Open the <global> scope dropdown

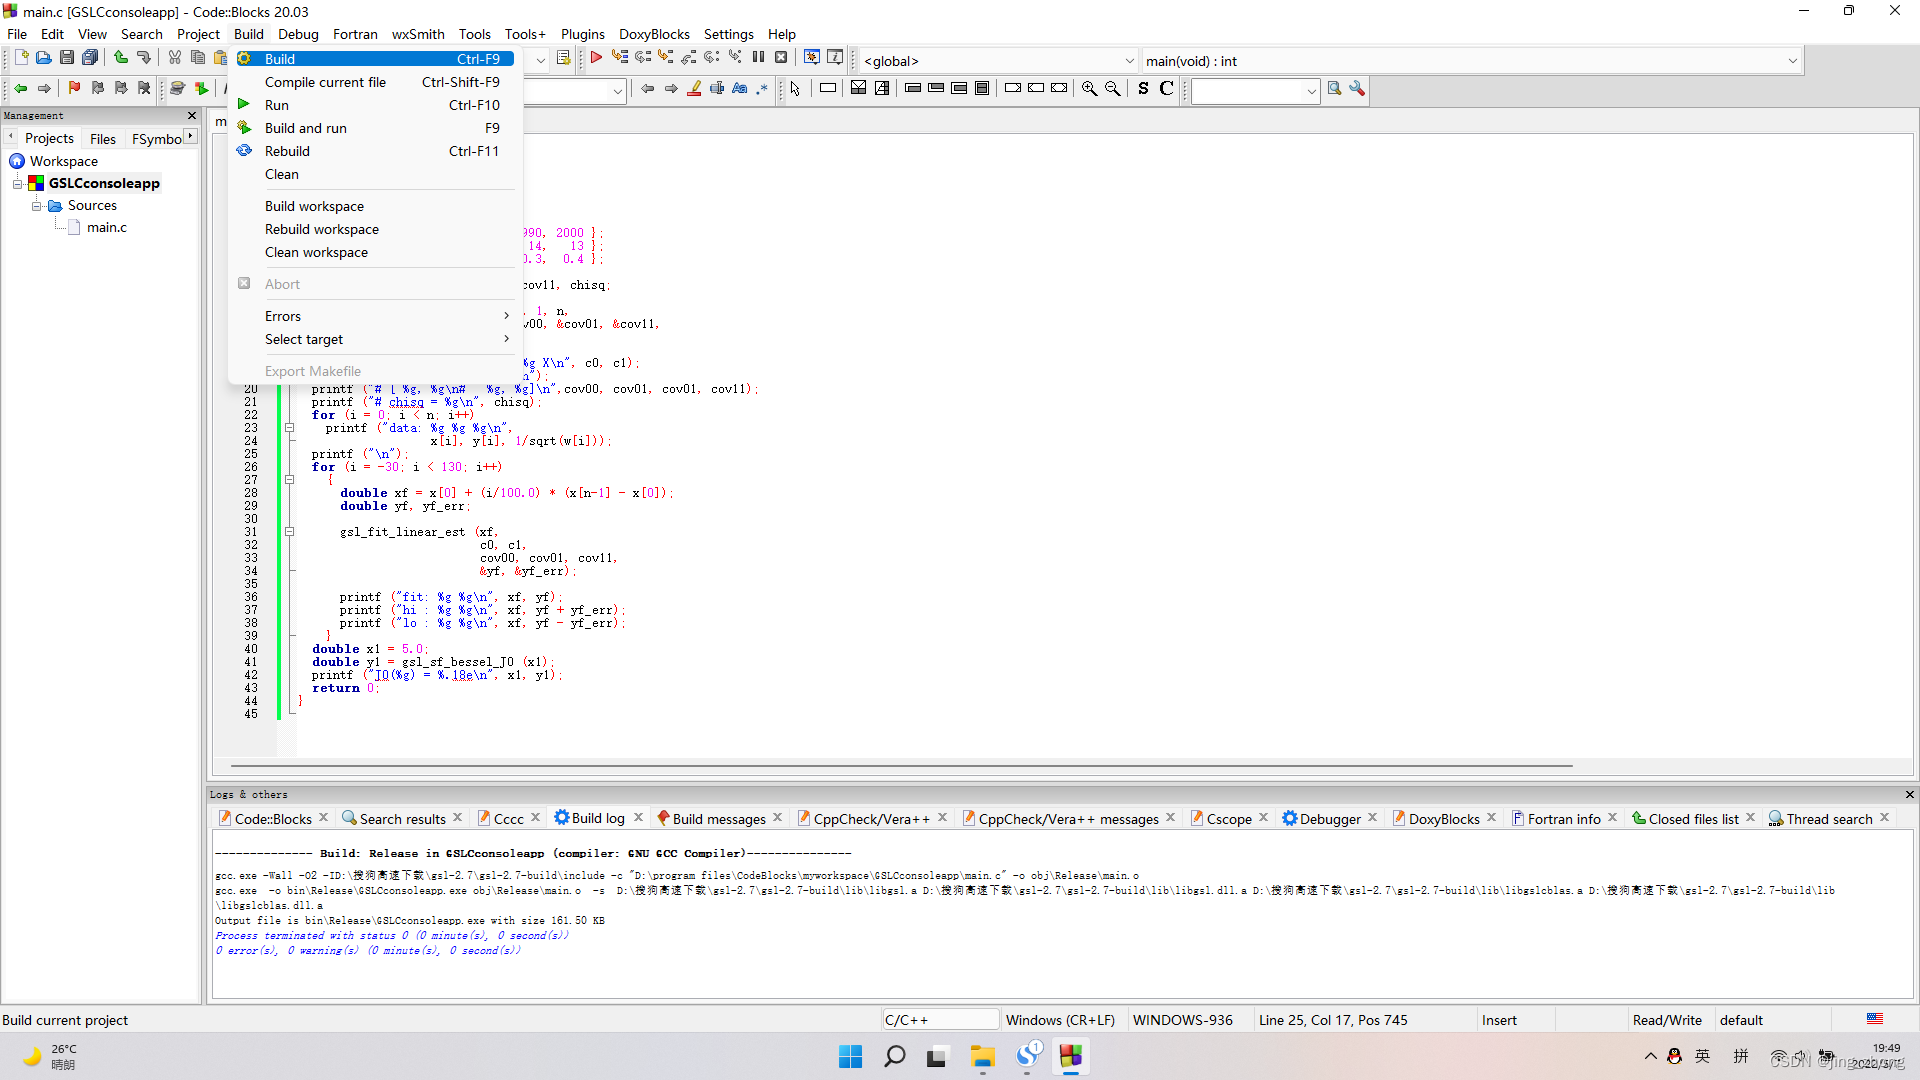point(999,61)
